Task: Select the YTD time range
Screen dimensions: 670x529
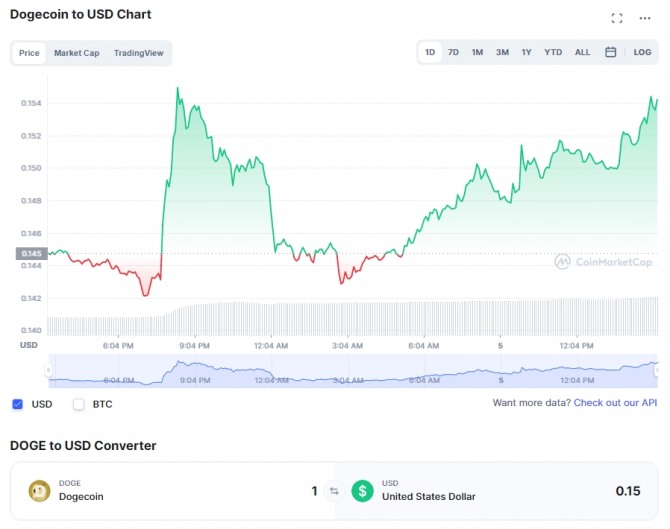Action: click(x=553, y=52)
